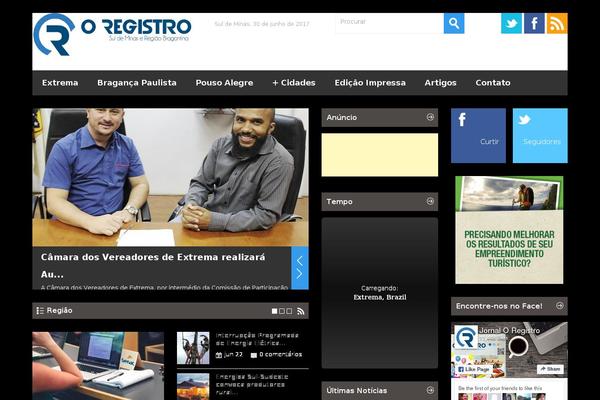
Task: Open the laptop desk article image
Action: (98, 366)
